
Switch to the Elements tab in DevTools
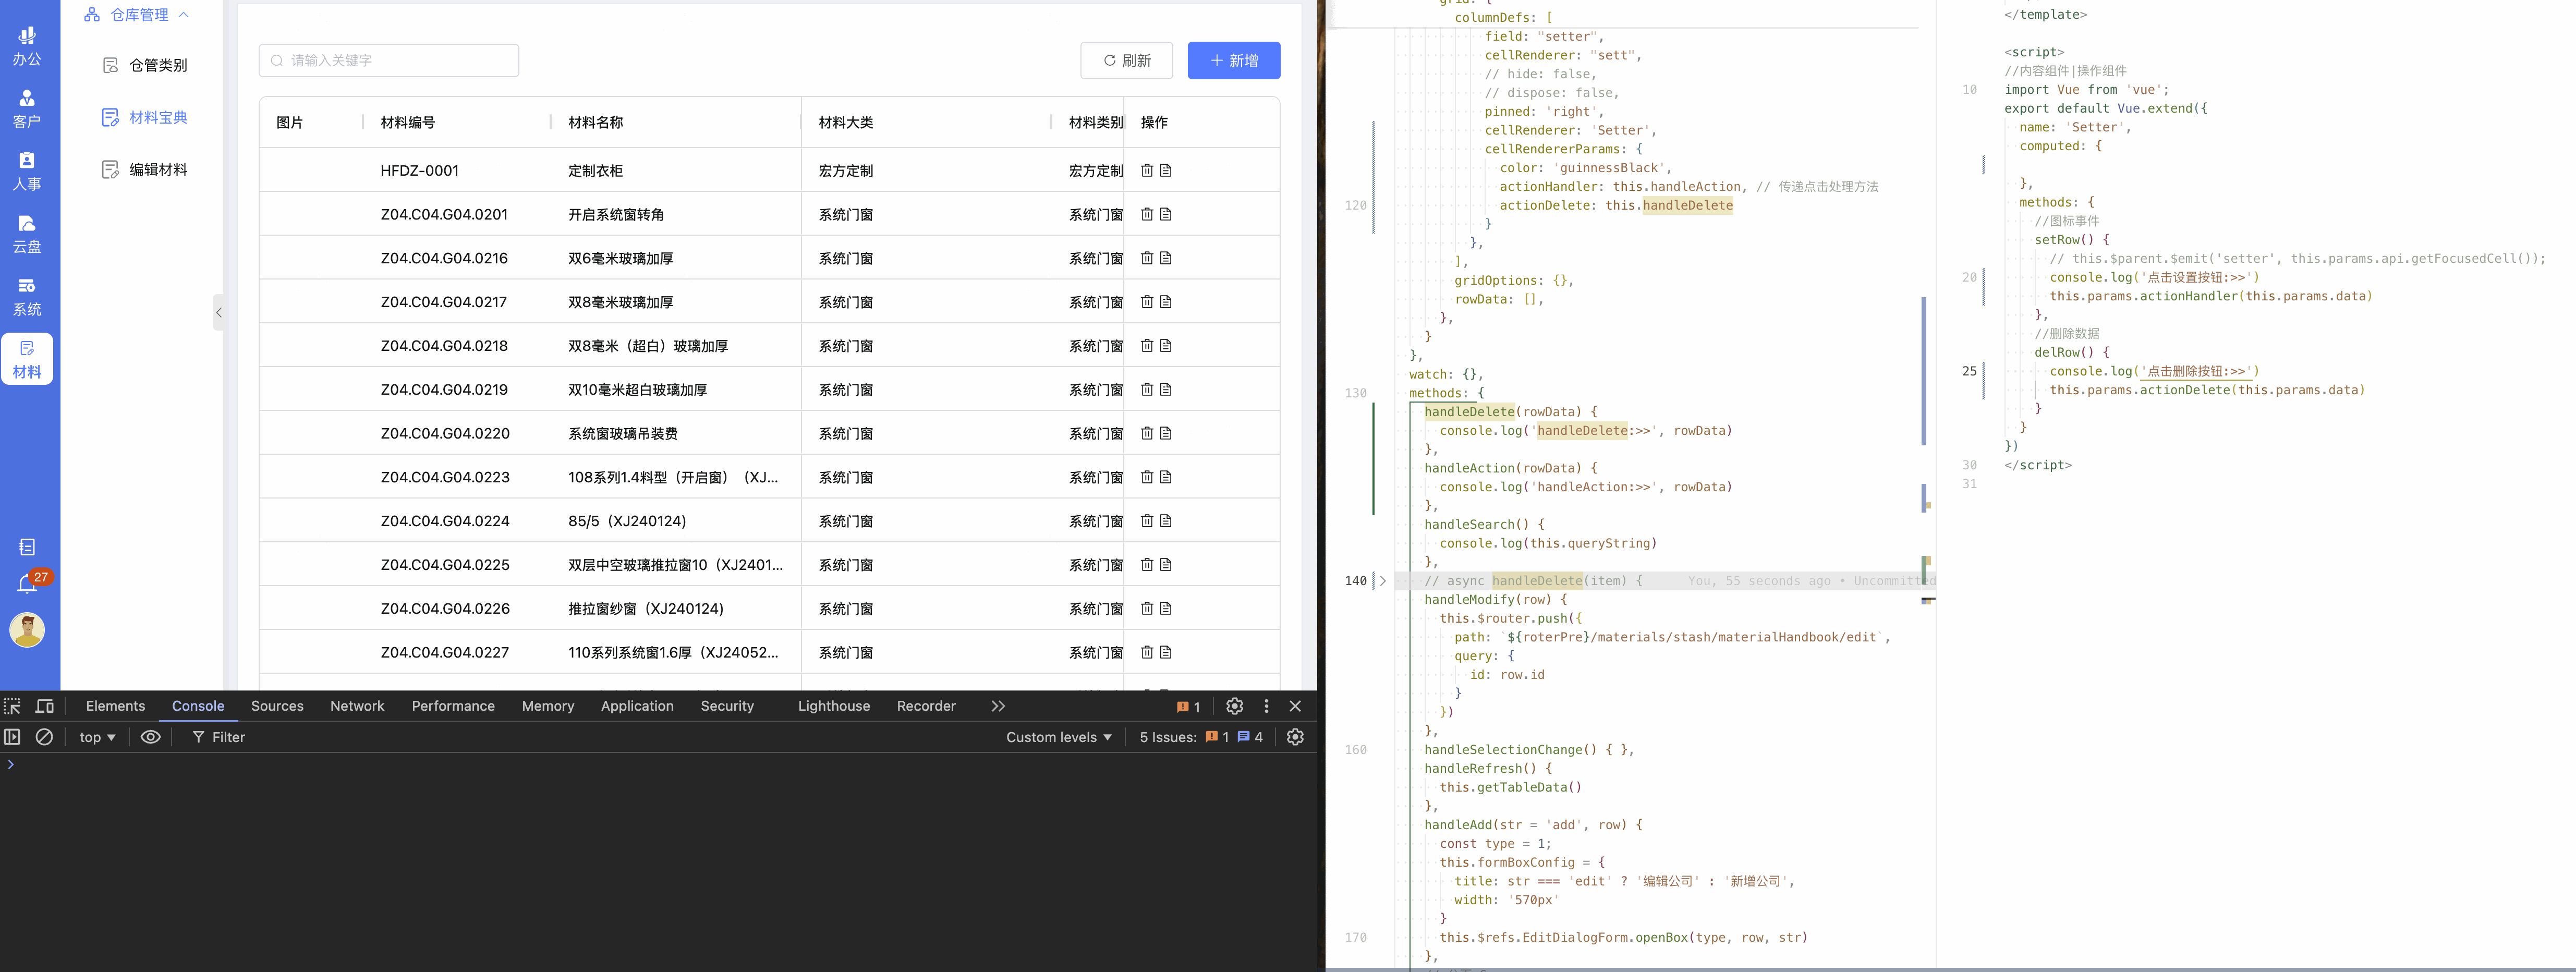point(115,706)
